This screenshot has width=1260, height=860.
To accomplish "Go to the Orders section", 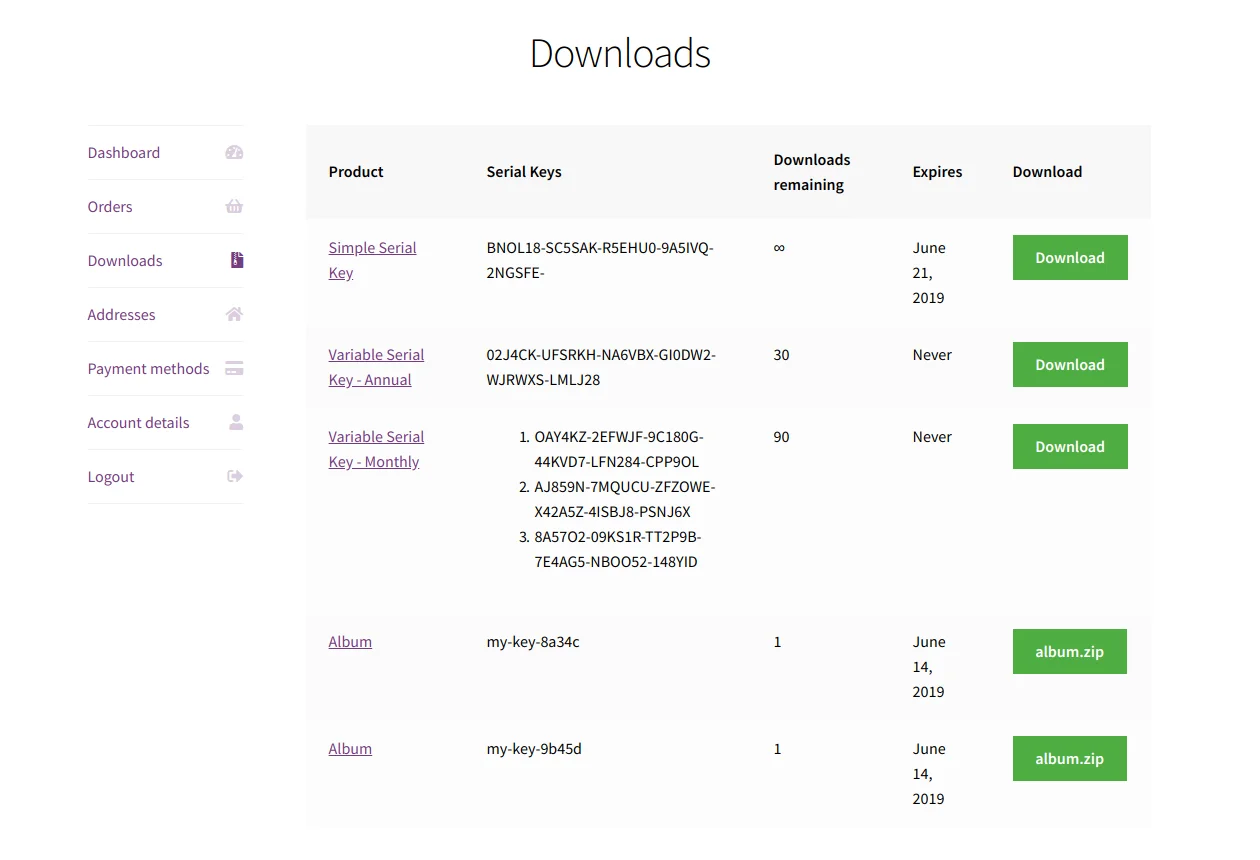I will 110,207.
